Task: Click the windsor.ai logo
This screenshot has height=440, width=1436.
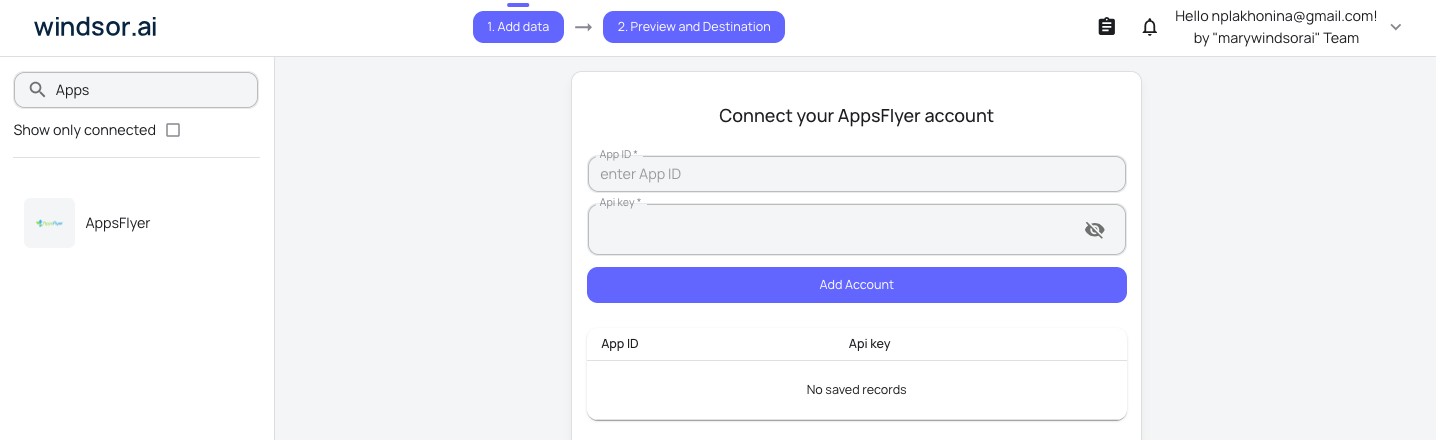Action: click(95, 27)
